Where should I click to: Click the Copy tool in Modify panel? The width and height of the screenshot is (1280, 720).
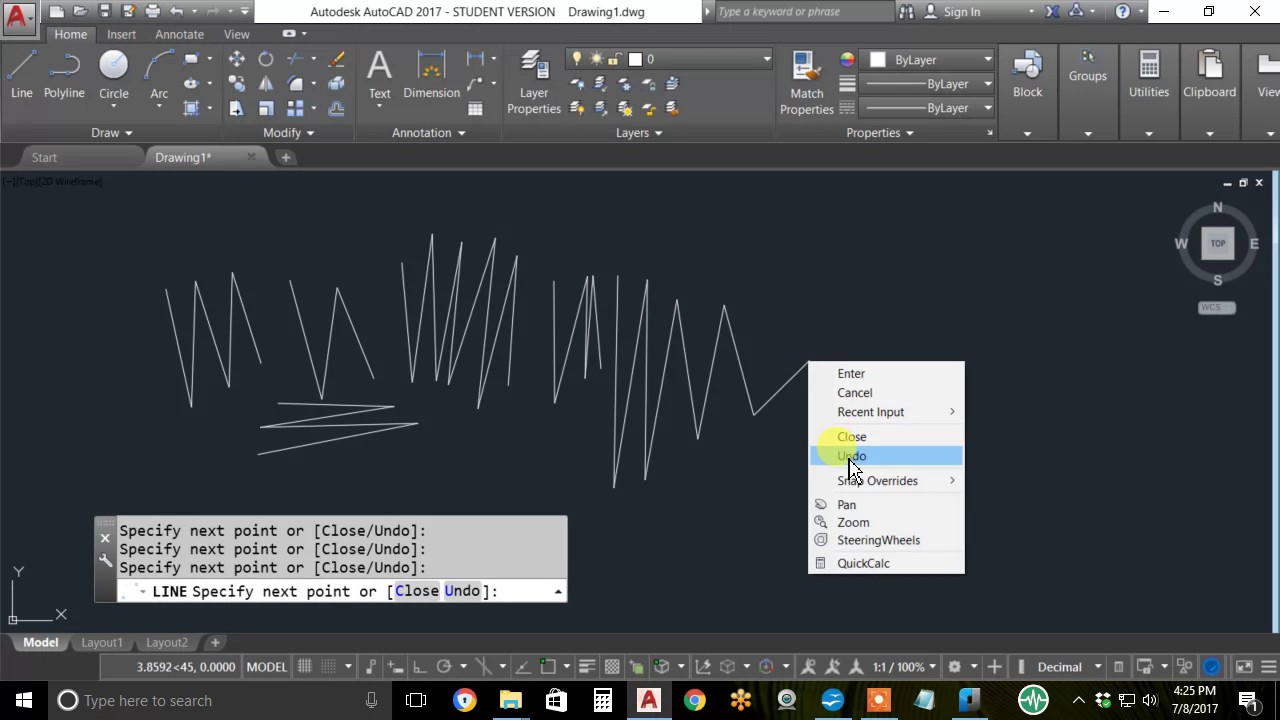click(236, 84)
